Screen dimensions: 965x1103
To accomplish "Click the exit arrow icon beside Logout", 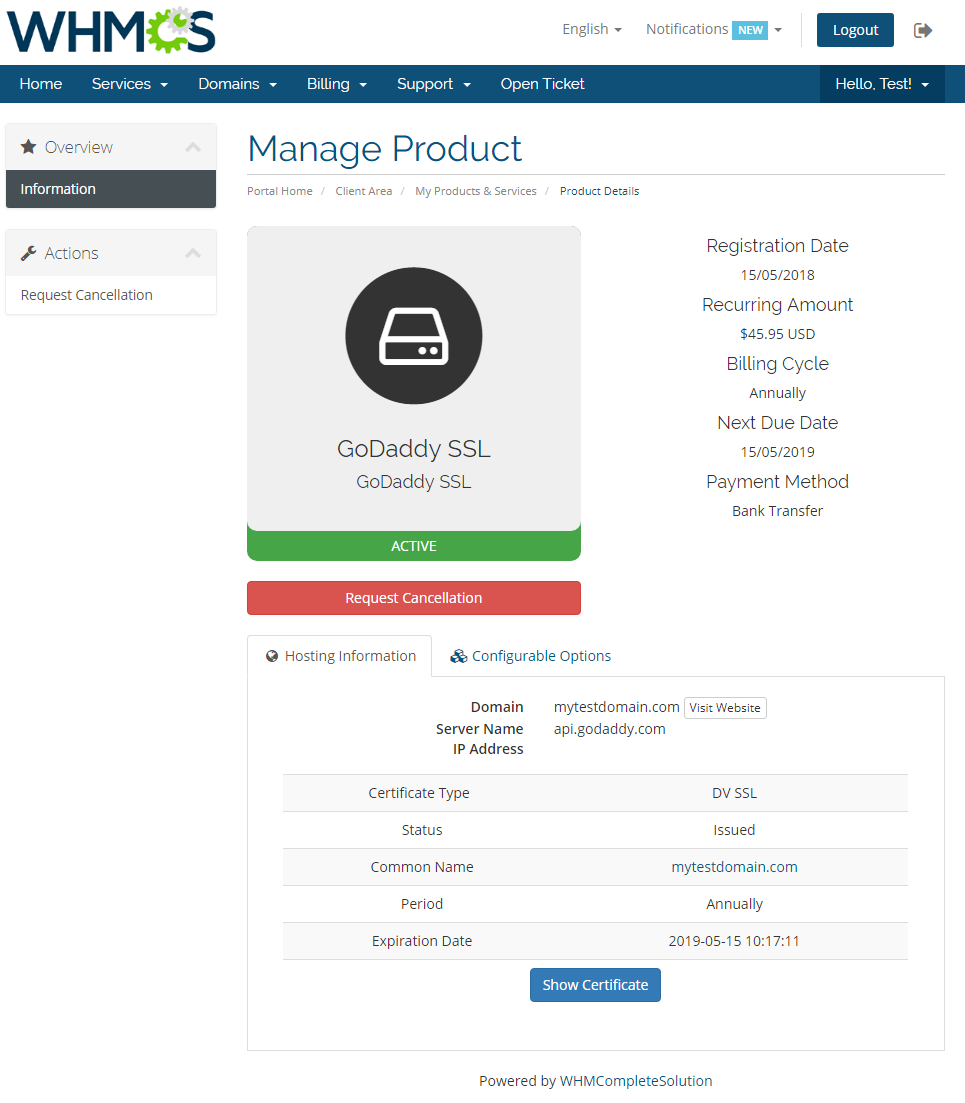I will click(x=923, y=30).
